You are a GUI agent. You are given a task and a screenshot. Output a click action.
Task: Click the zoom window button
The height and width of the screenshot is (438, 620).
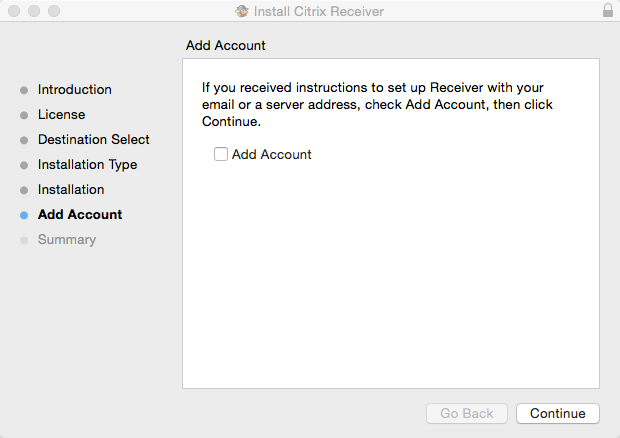[x=54, y=11]
